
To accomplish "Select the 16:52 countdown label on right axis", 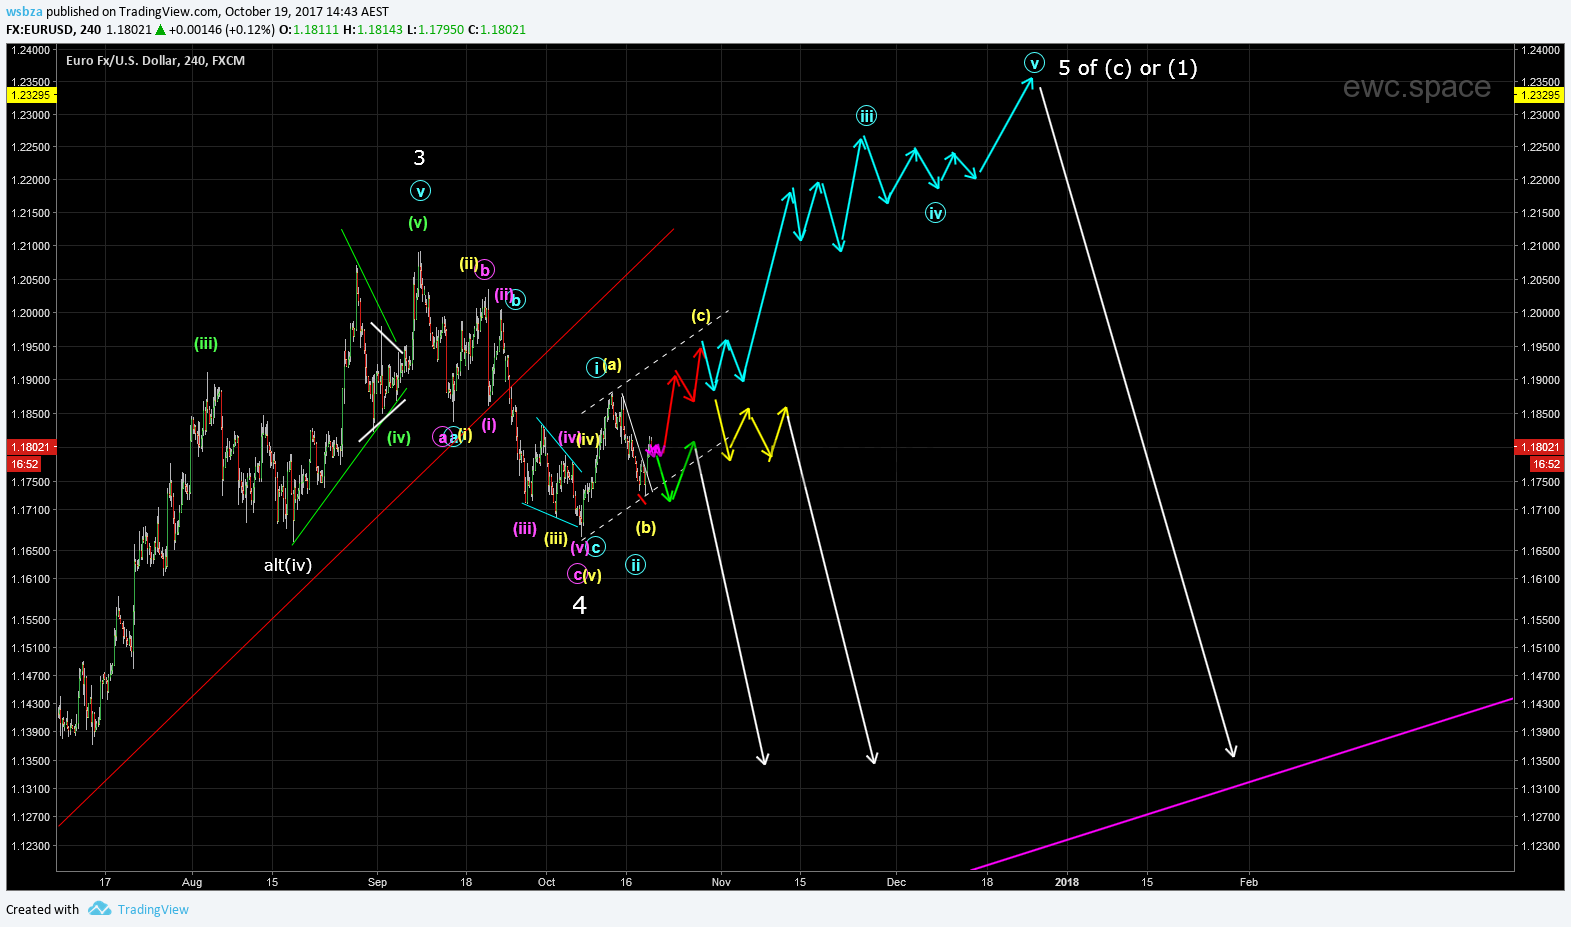I will click(x=1545, y=464).
